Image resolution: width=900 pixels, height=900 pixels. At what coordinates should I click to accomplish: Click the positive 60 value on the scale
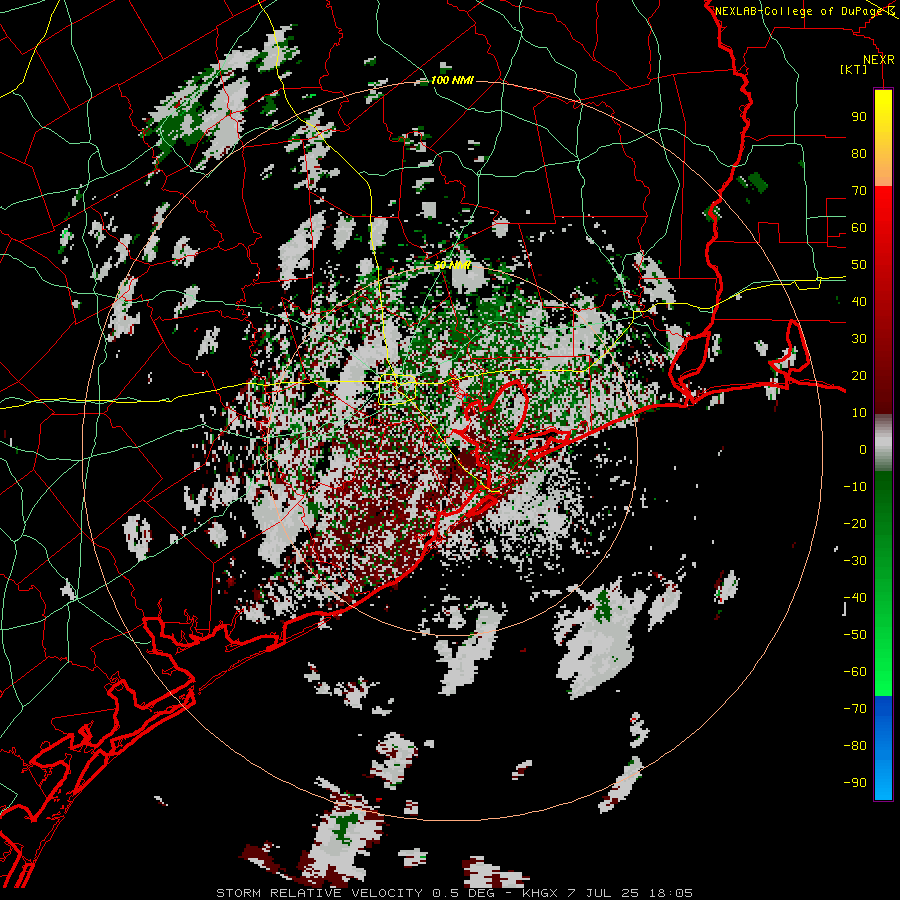pyautogui.click(x=859, y=227)
